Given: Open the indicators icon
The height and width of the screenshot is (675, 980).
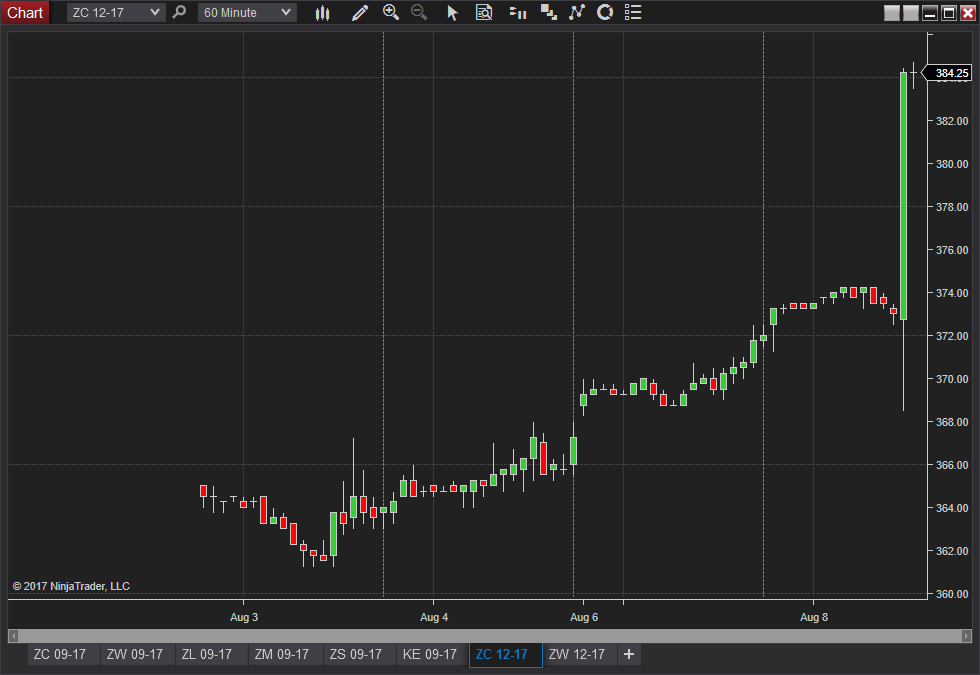Looking at the screenshot, I should (x=576, y=12).
